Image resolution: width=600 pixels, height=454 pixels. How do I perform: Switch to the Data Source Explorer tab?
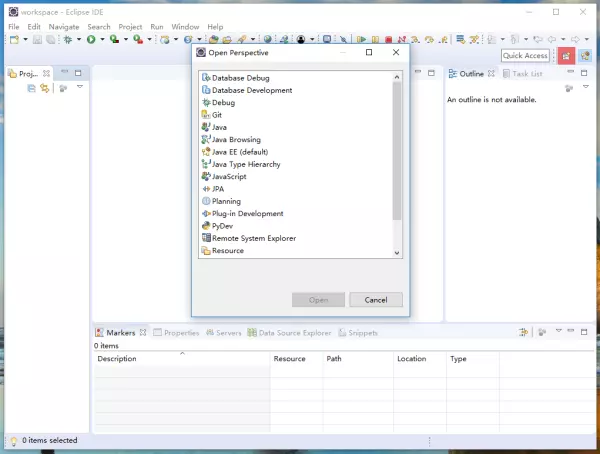pos(289,333)
